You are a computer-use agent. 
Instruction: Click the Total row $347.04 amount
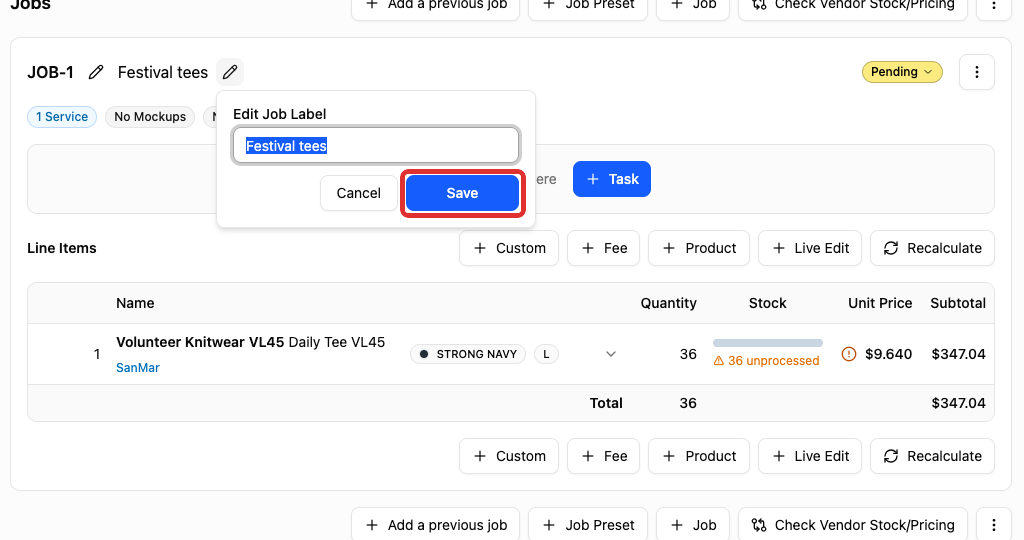(x=958, y=403)
